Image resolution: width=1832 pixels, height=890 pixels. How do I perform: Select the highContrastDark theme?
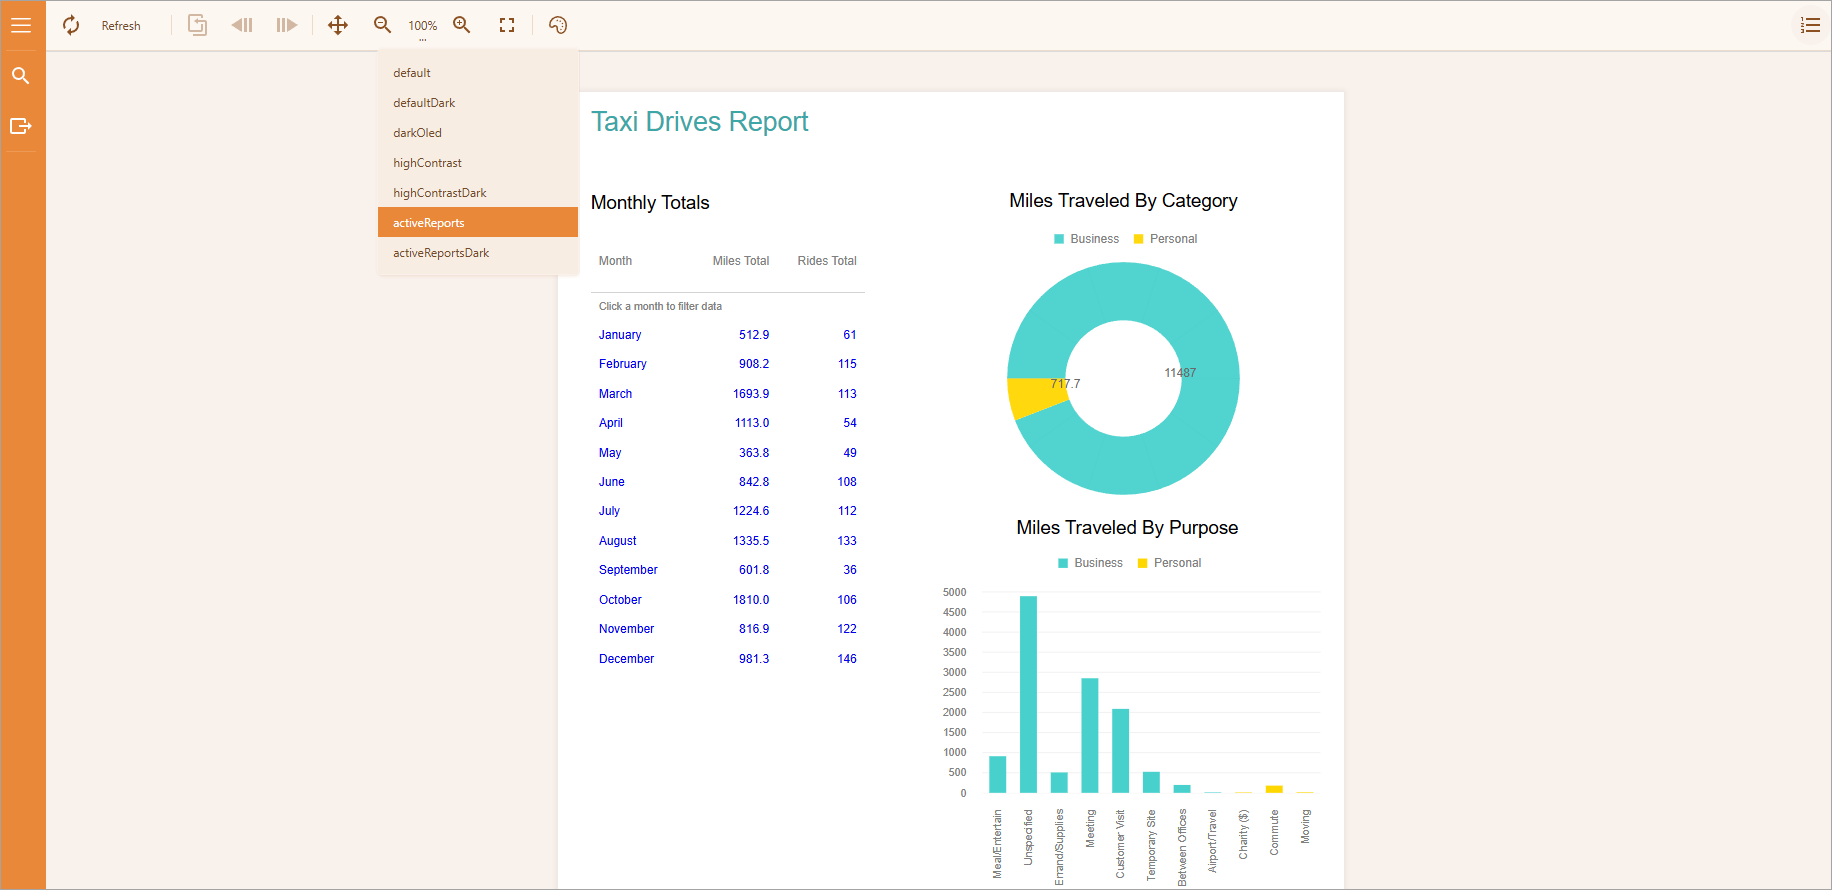(478, 193)
